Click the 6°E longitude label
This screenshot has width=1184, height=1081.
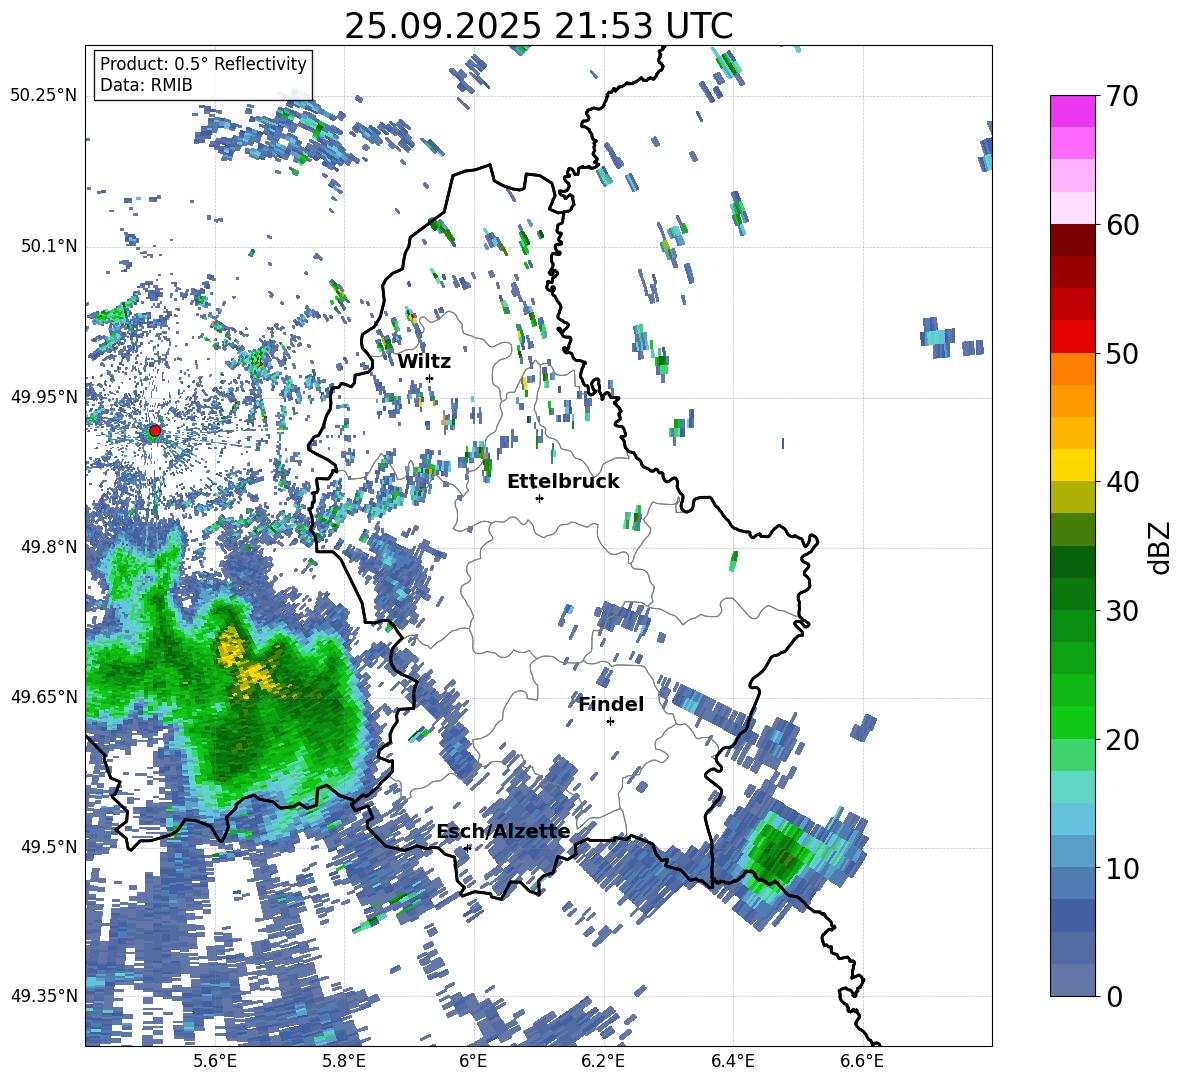[x=473, y=1061]
